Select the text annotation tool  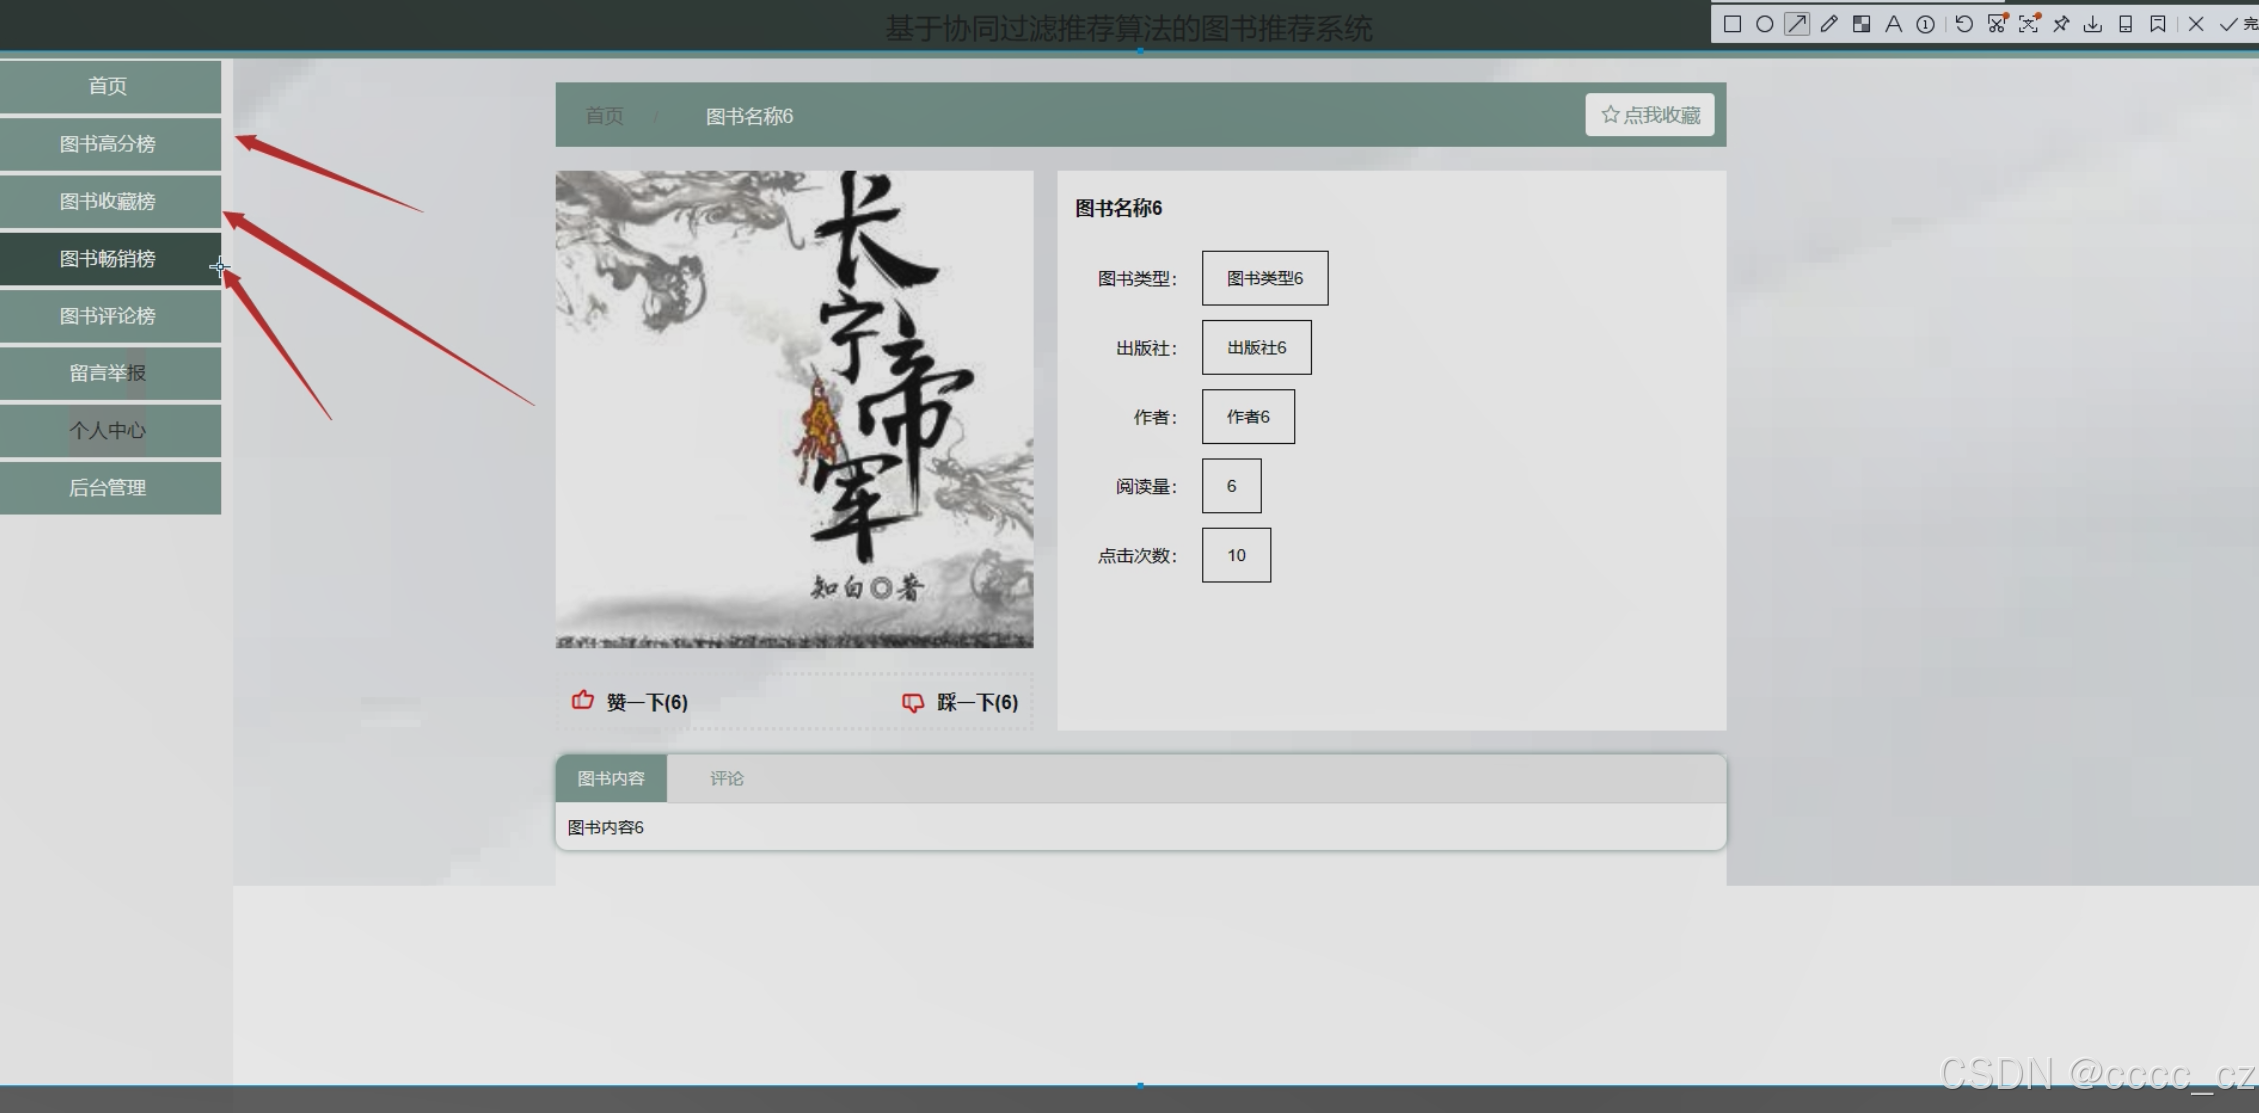click(1893, 24)
